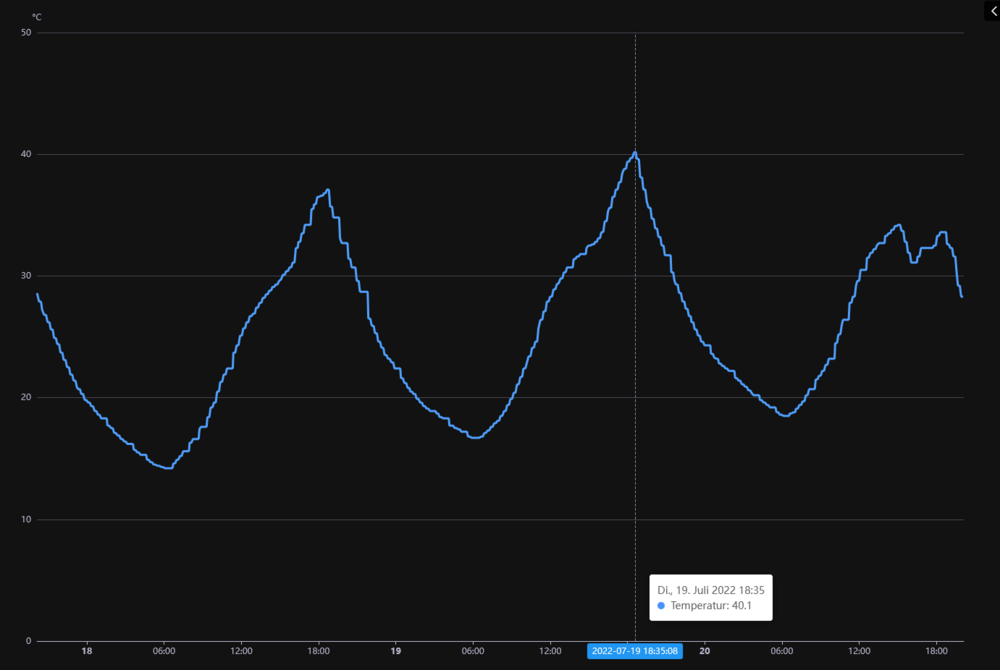Click the 06:00 tick following day 20

[782, 650]
